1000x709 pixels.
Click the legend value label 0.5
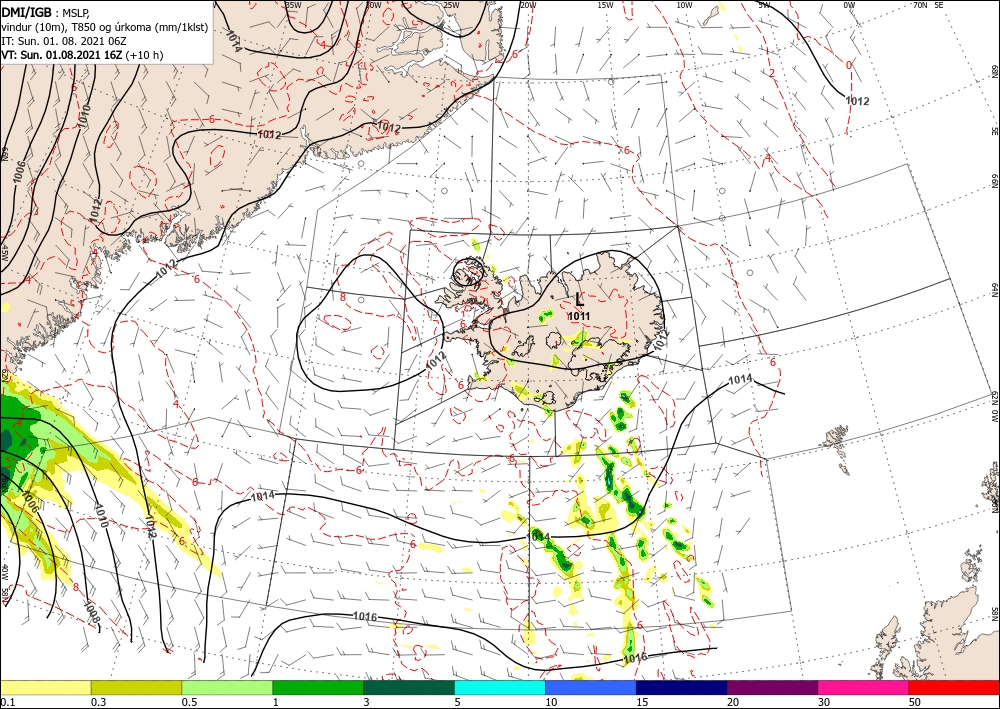[189, 702]
